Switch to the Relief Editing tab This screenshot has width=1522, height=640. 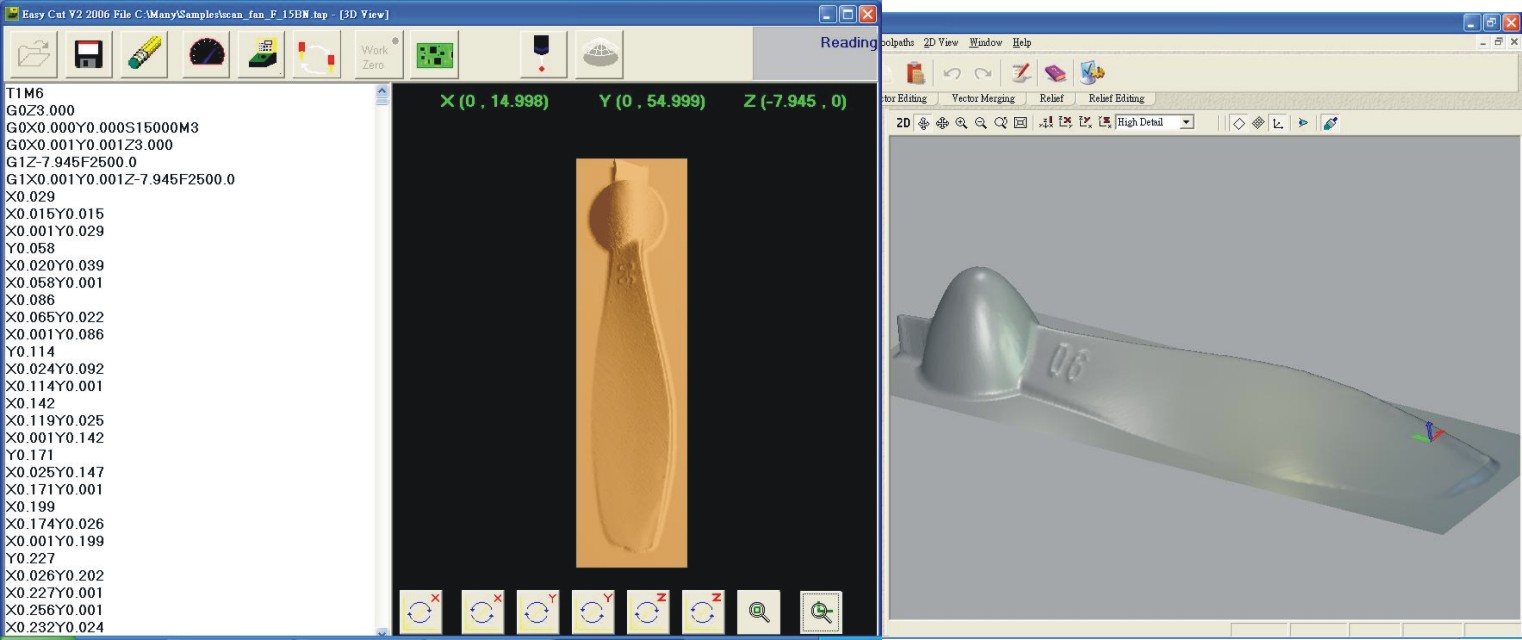[x=1115, y=98]
